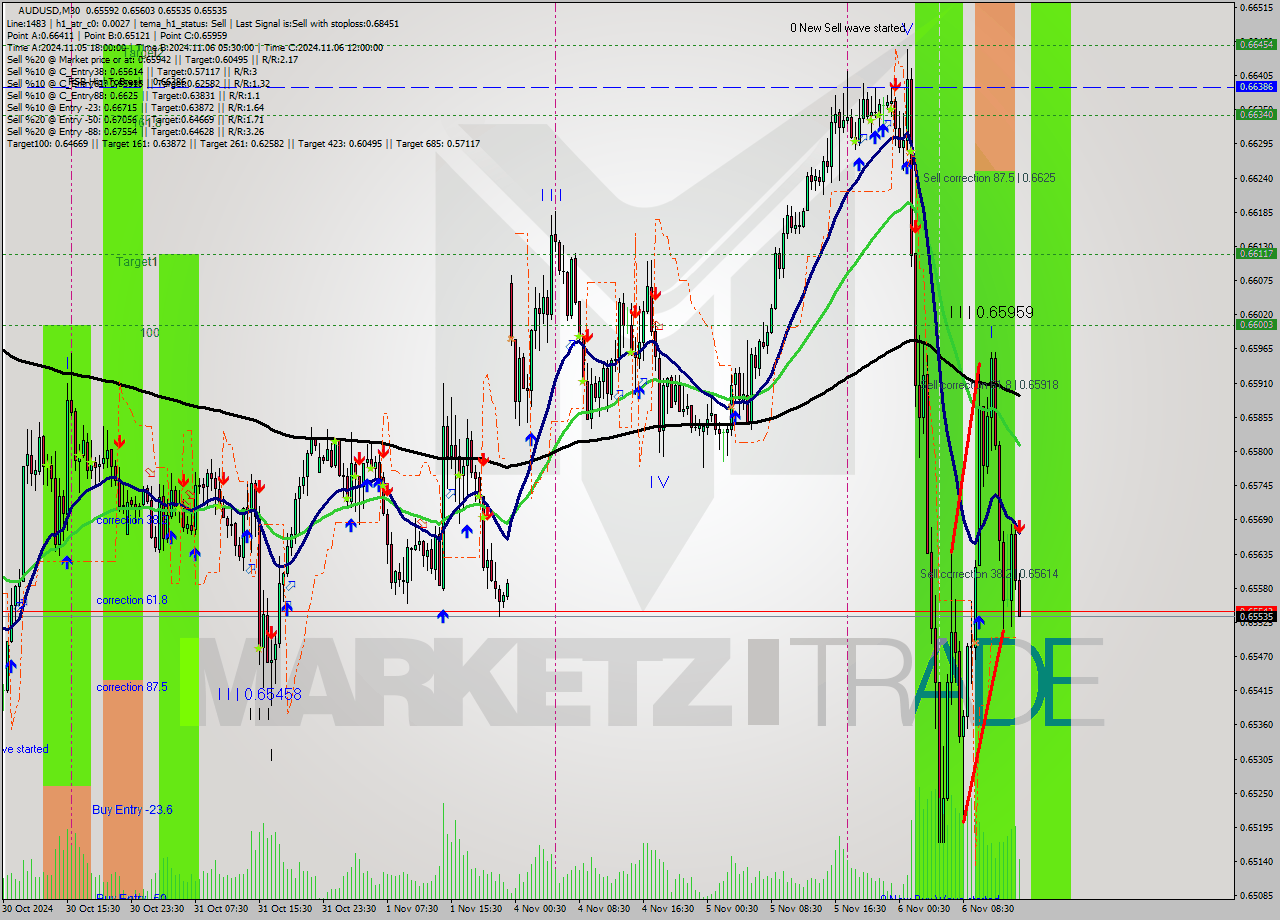Click the blue 'correction 87.5' label

point(132,687)
